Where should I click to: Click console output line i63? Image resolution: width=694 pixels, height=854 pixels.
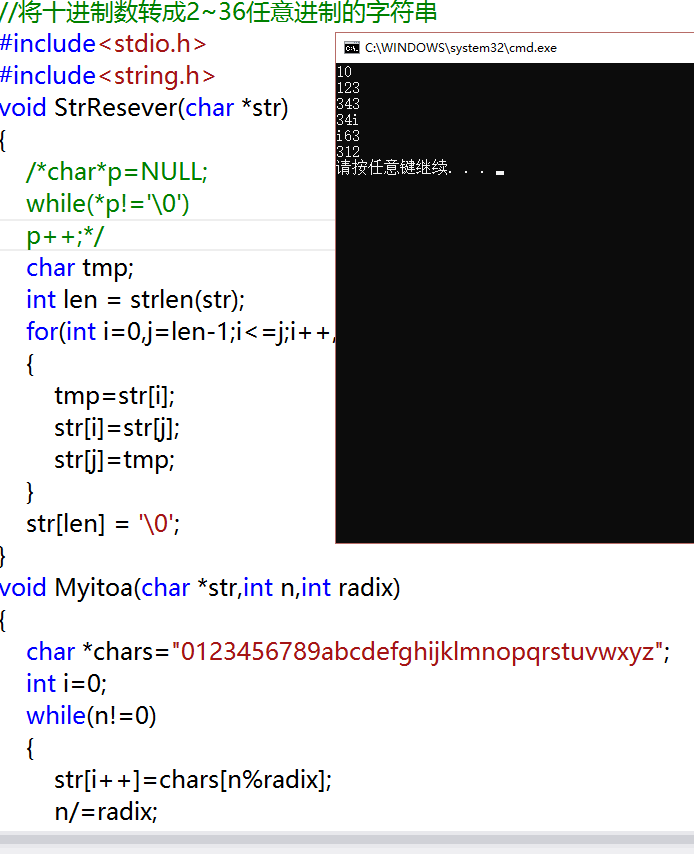348,136
